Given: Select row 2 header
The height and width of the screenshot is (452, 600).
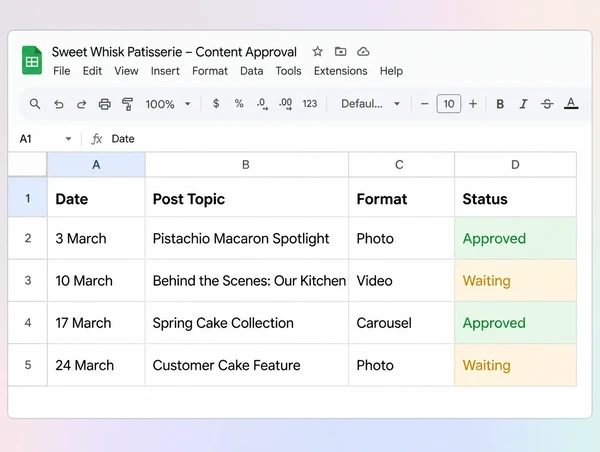Looking at the screenshot, I should [x=28, y=238].
